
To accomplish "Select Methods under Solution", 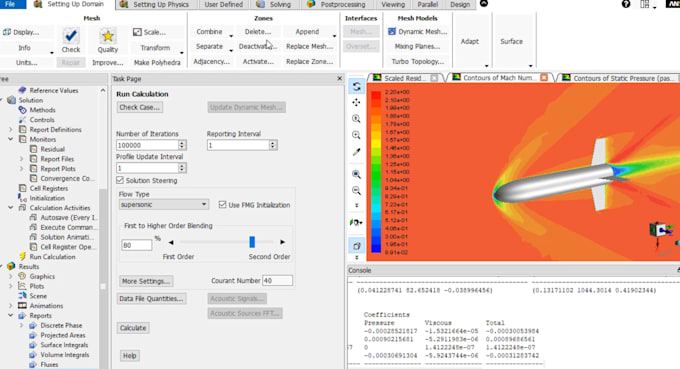I will (x=42, y=110).
